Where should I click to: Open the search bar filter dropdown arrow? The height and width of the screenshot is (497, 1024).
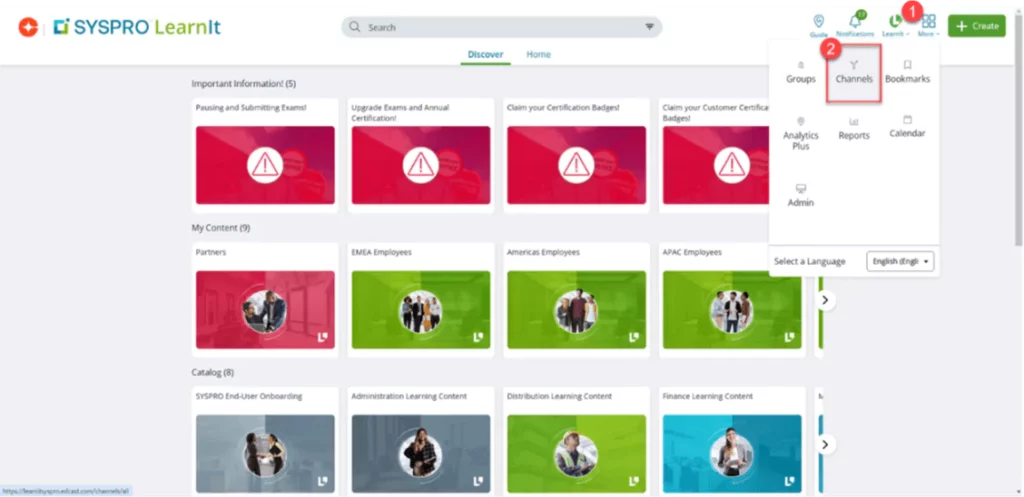pyautogui.click(x=649, y=27)
